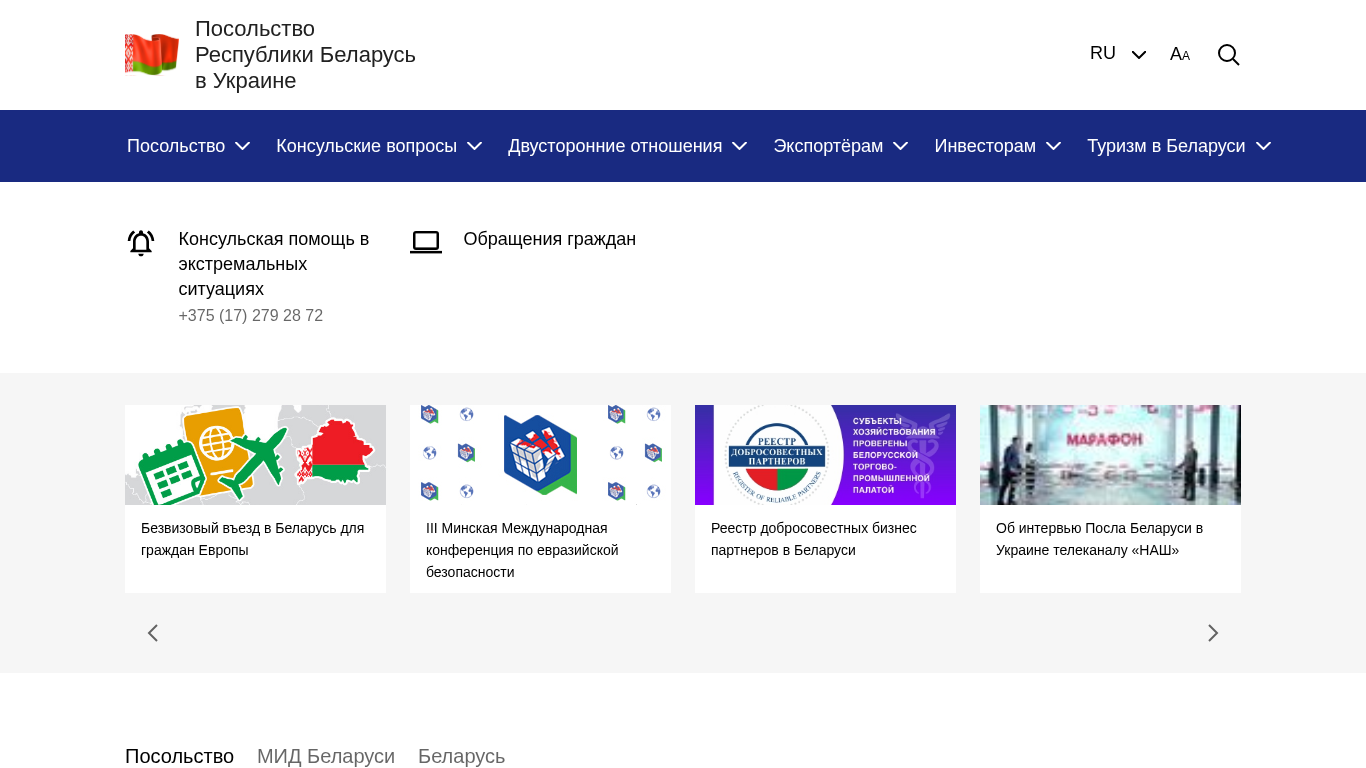
Task: Open the search magnifier icon
Action: point(1228,55)
